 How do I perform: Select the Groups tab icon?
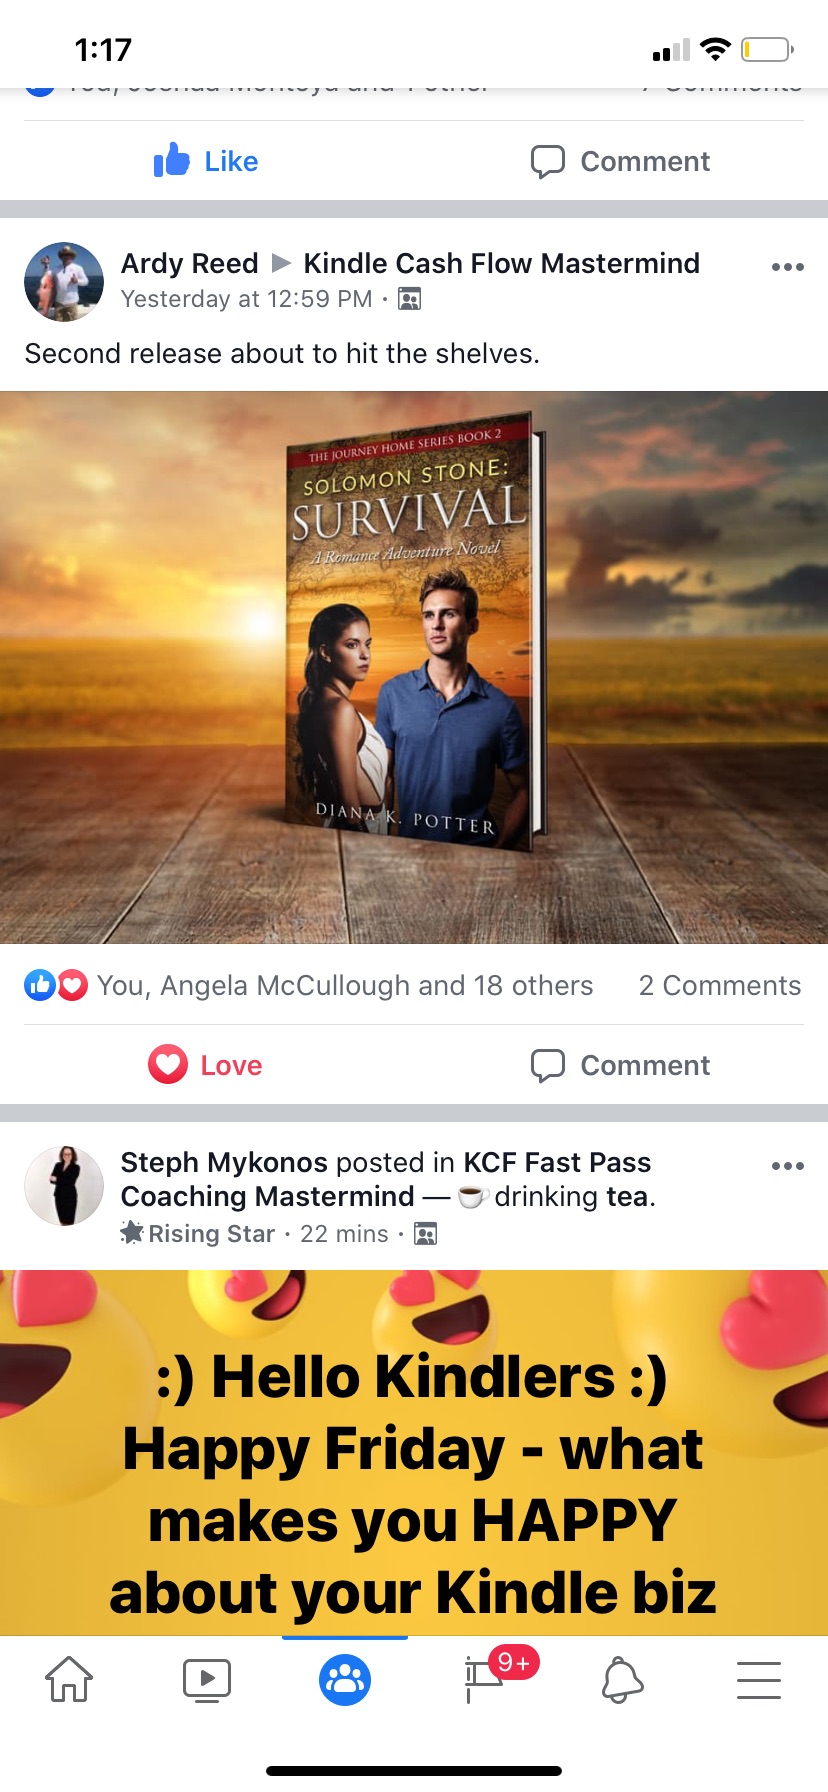[x=345, y=1679]
